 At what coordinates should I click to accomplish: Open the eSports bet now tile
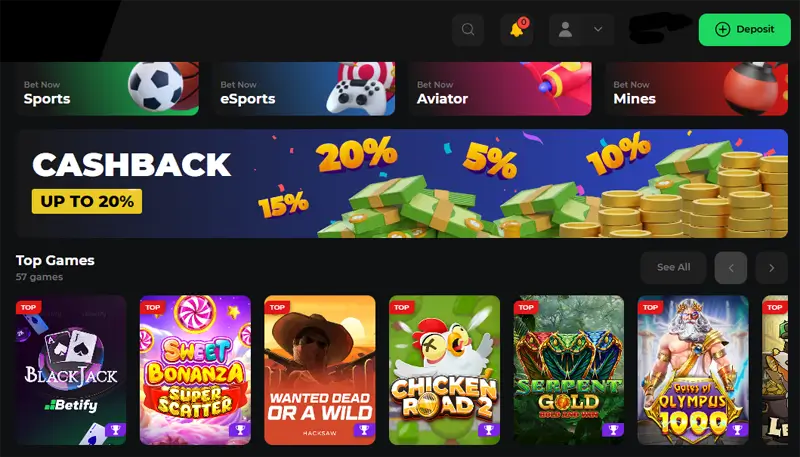coord(304,89)
